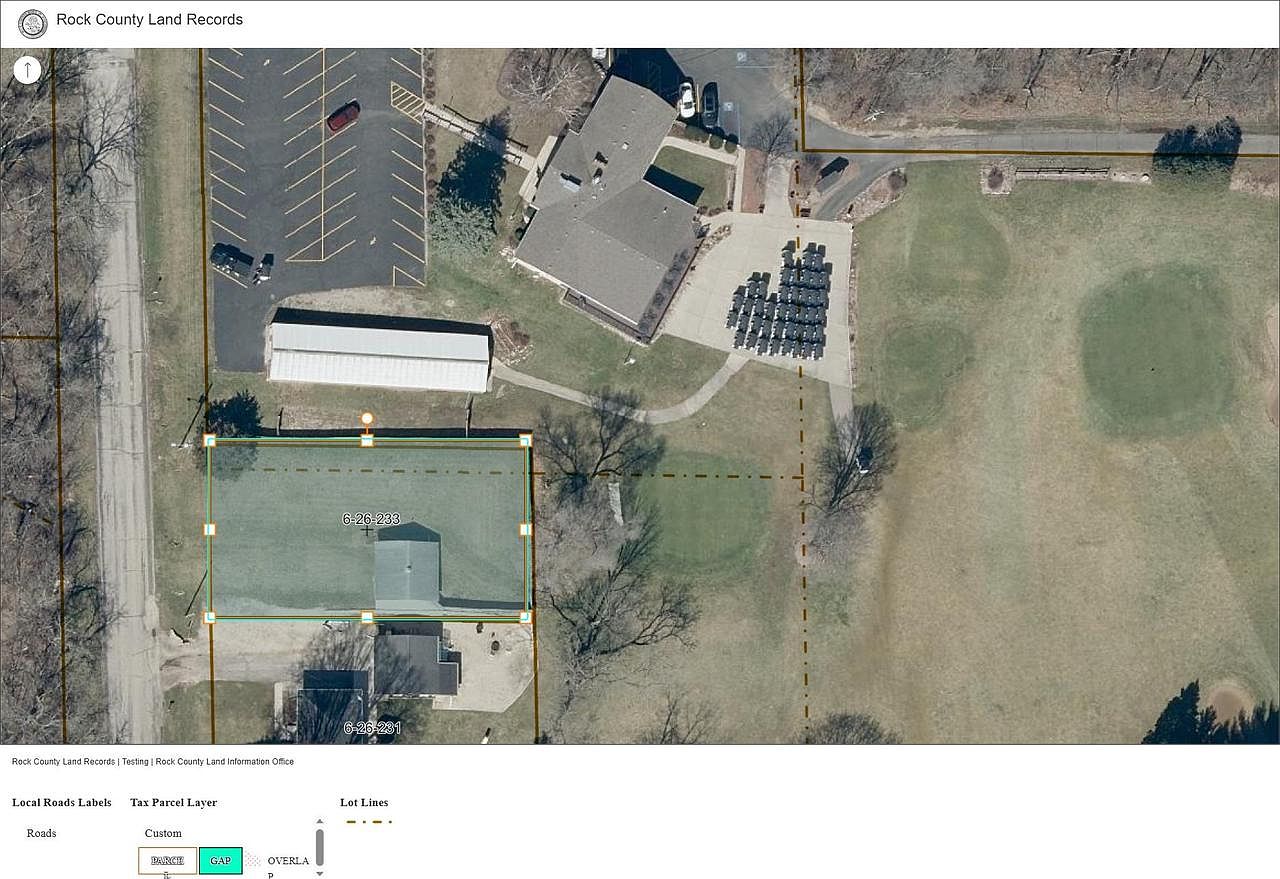Click the OVERLAP dotted pattern legend symbol
The width and height of the screenshot is (1280, 879).
click(x=255, y=860)
